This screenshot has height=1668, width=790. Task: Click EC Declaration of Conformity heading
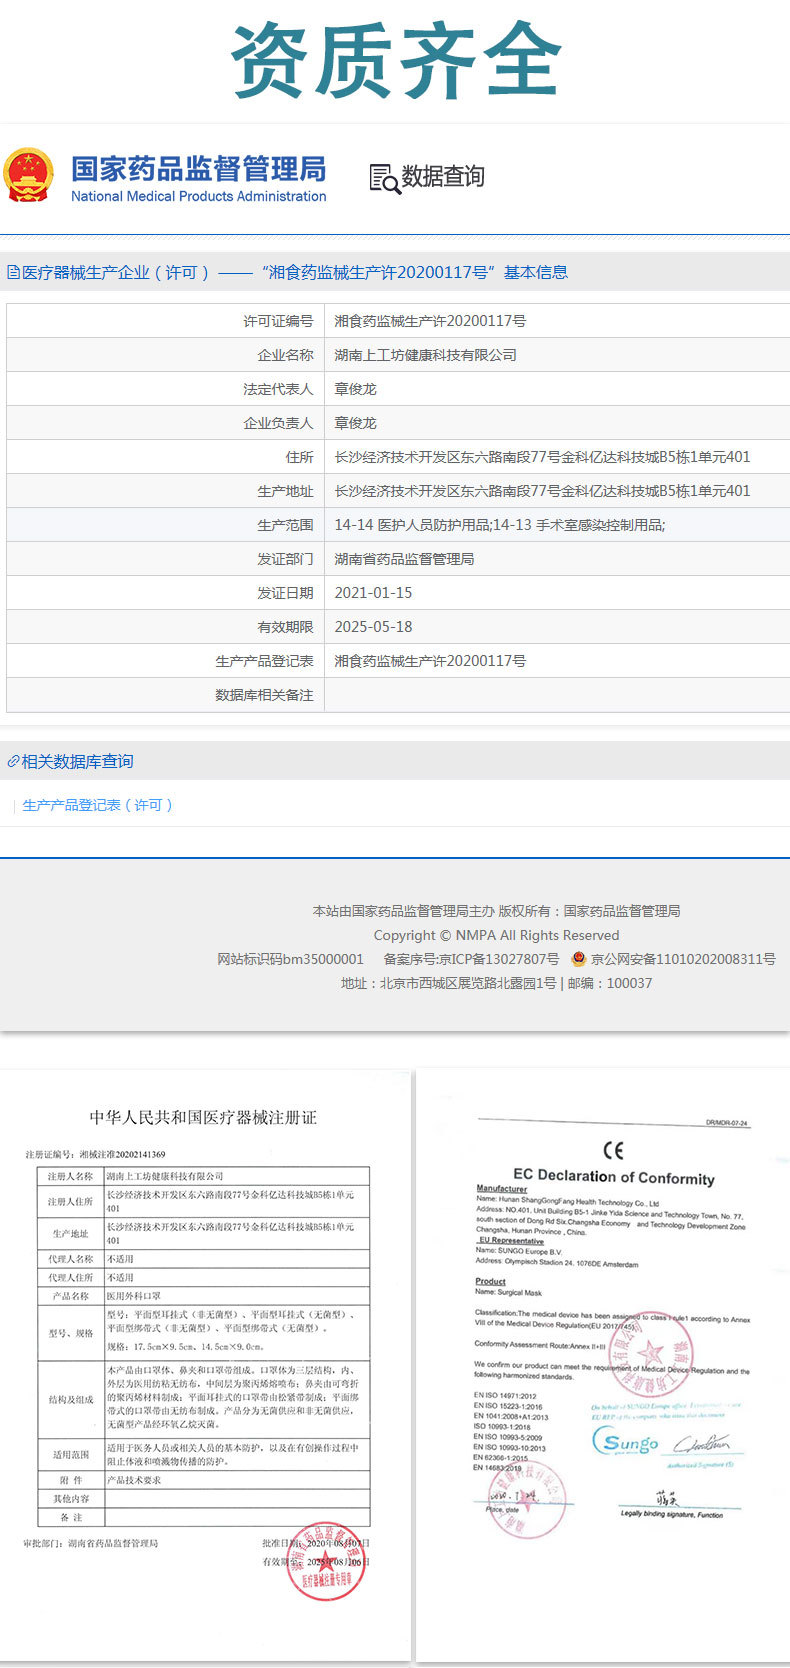[614, 1177]
